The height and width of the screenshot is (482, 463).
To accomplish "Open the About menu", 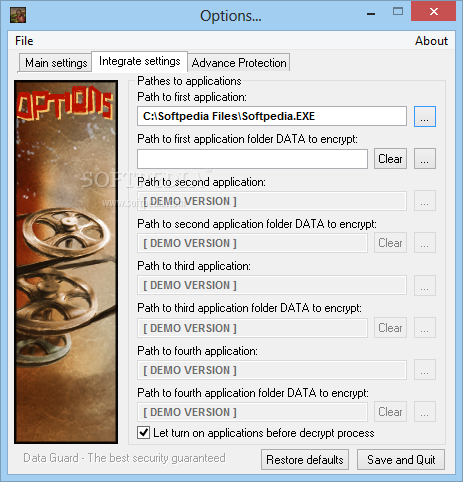I will tap(431, 41).
